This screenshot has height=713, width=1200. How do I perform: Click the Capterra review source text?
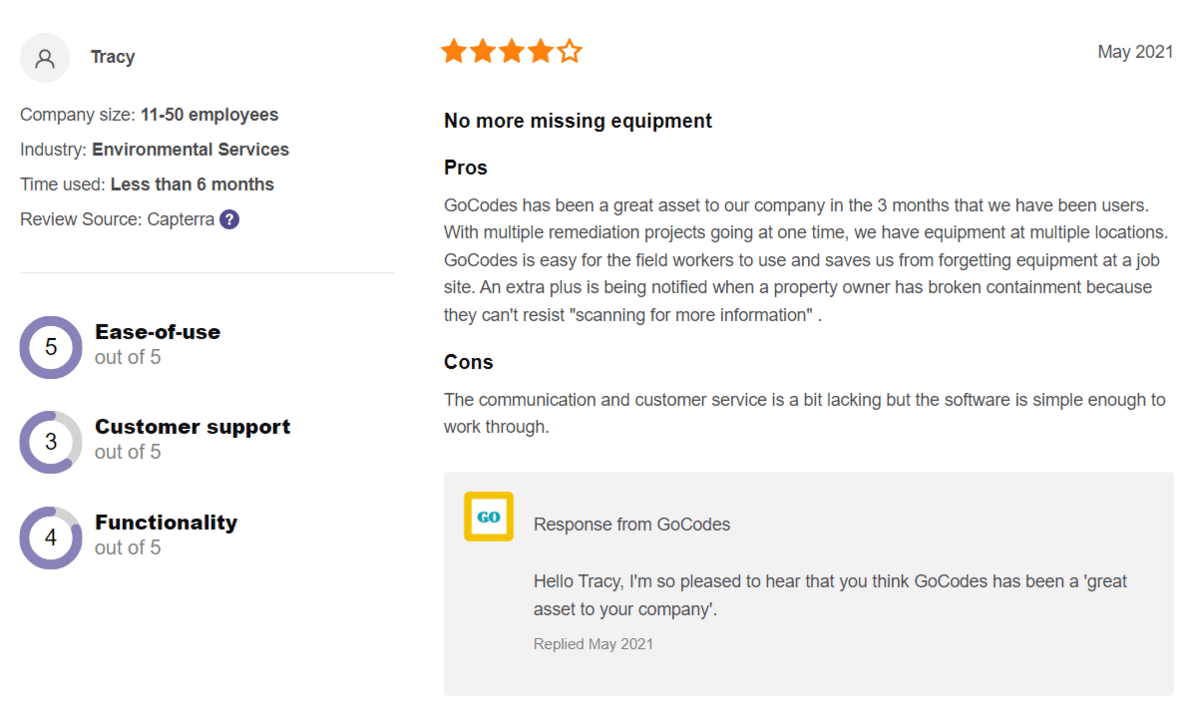click(x=181, y=219)
